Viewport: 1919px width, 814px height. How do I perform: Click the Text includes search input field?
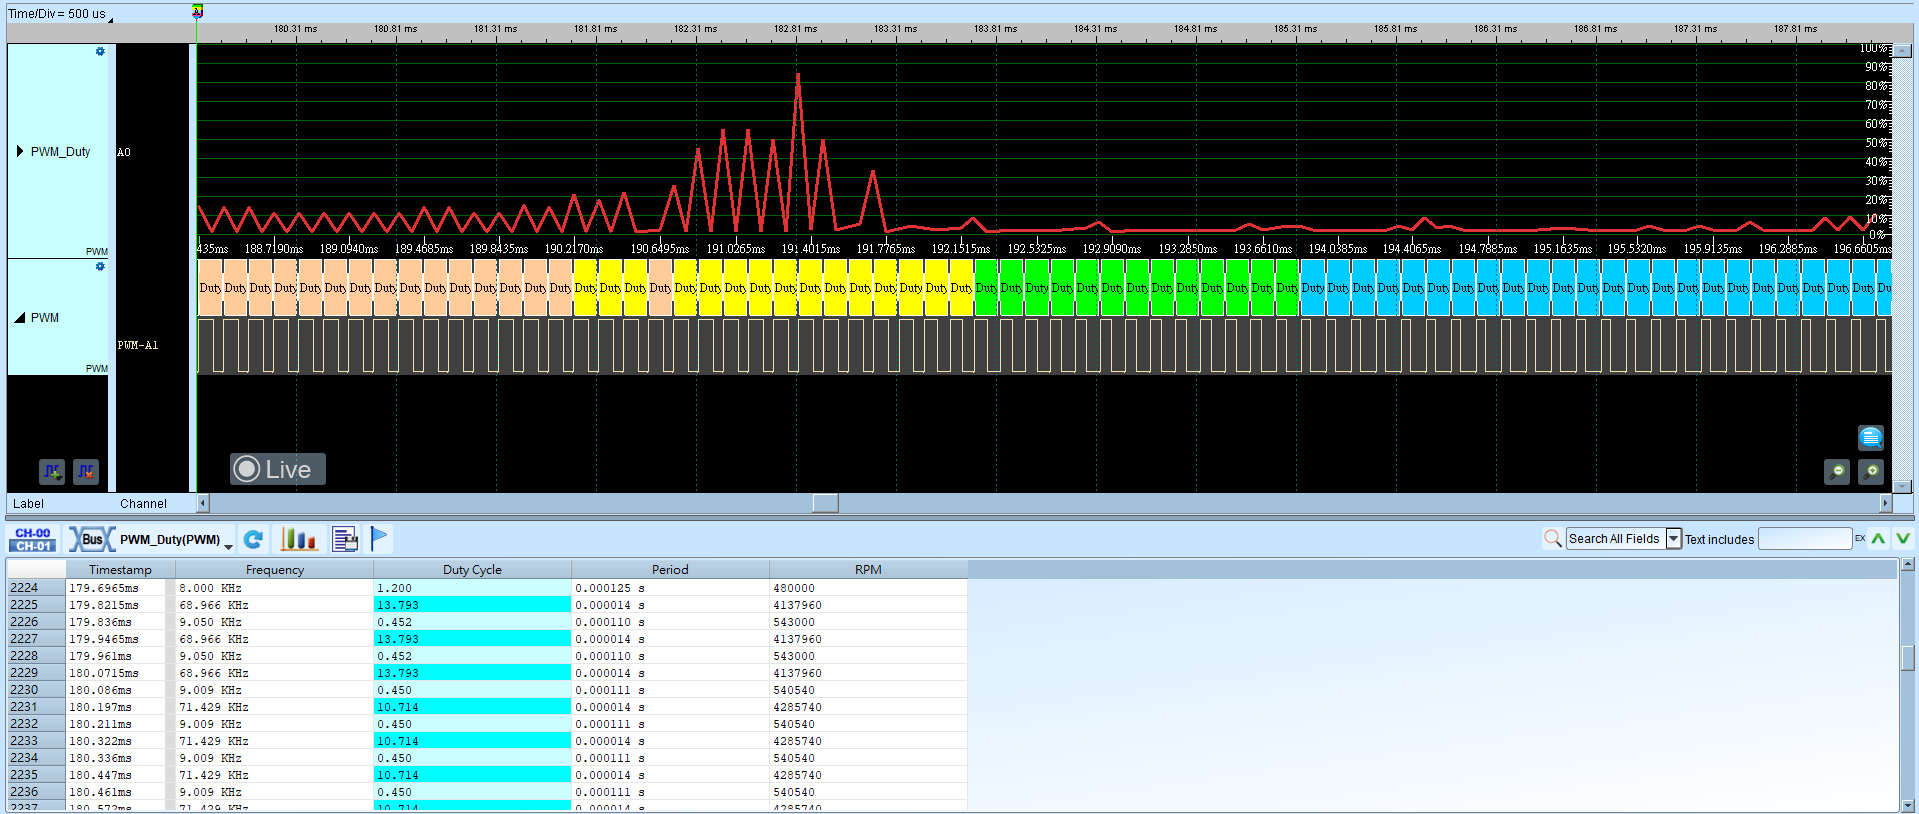[1805, 539]
